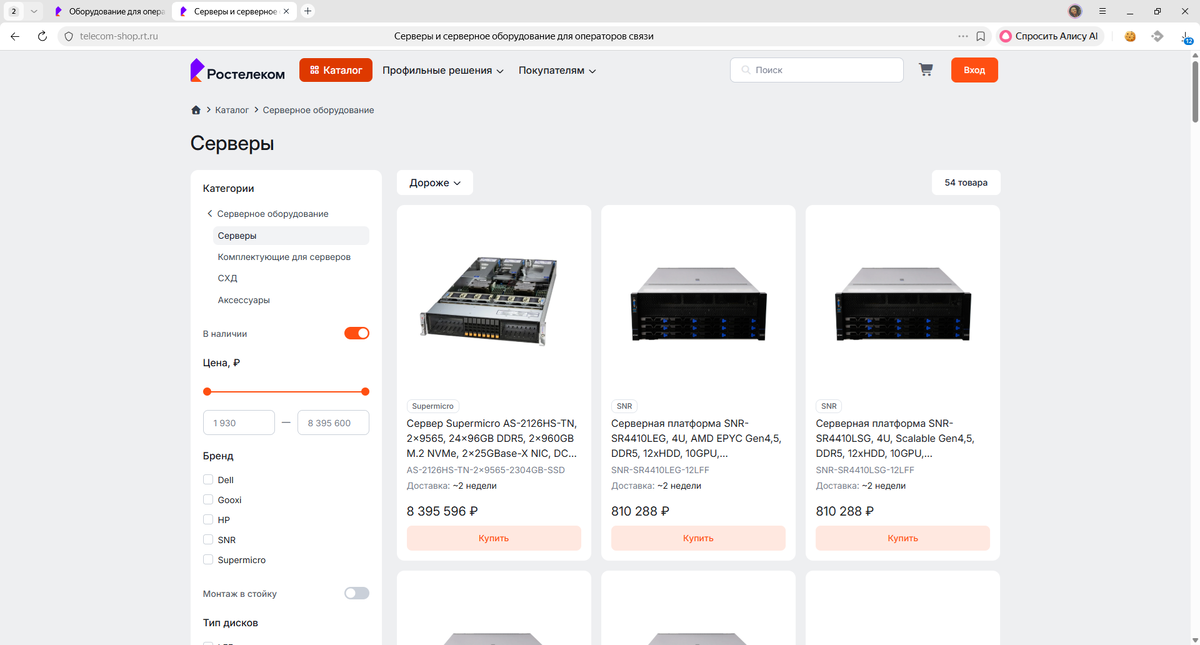Open the Сервер Supermicro AS-2126HS-TN title link
The width and height of the screenshot is (1200, 645).
[492, 438]
